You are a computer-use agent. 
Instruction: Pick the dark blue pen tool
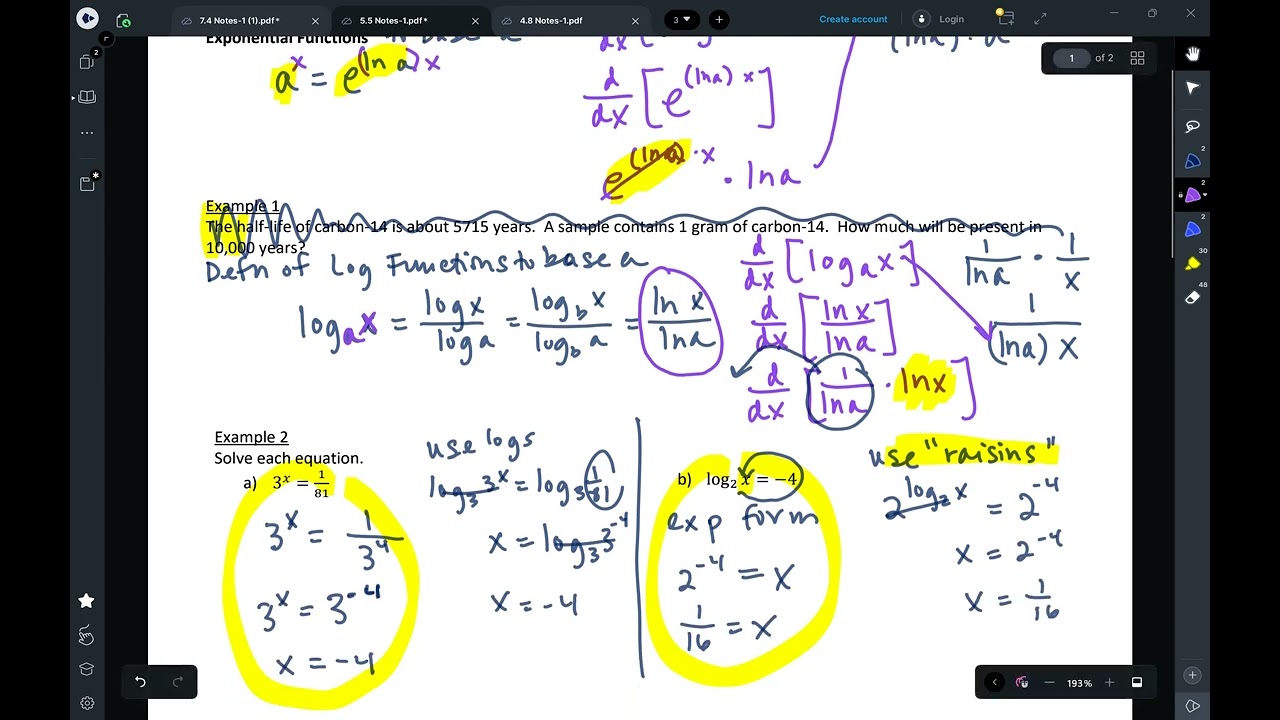pyautogui.click(x=1192, y=161)
